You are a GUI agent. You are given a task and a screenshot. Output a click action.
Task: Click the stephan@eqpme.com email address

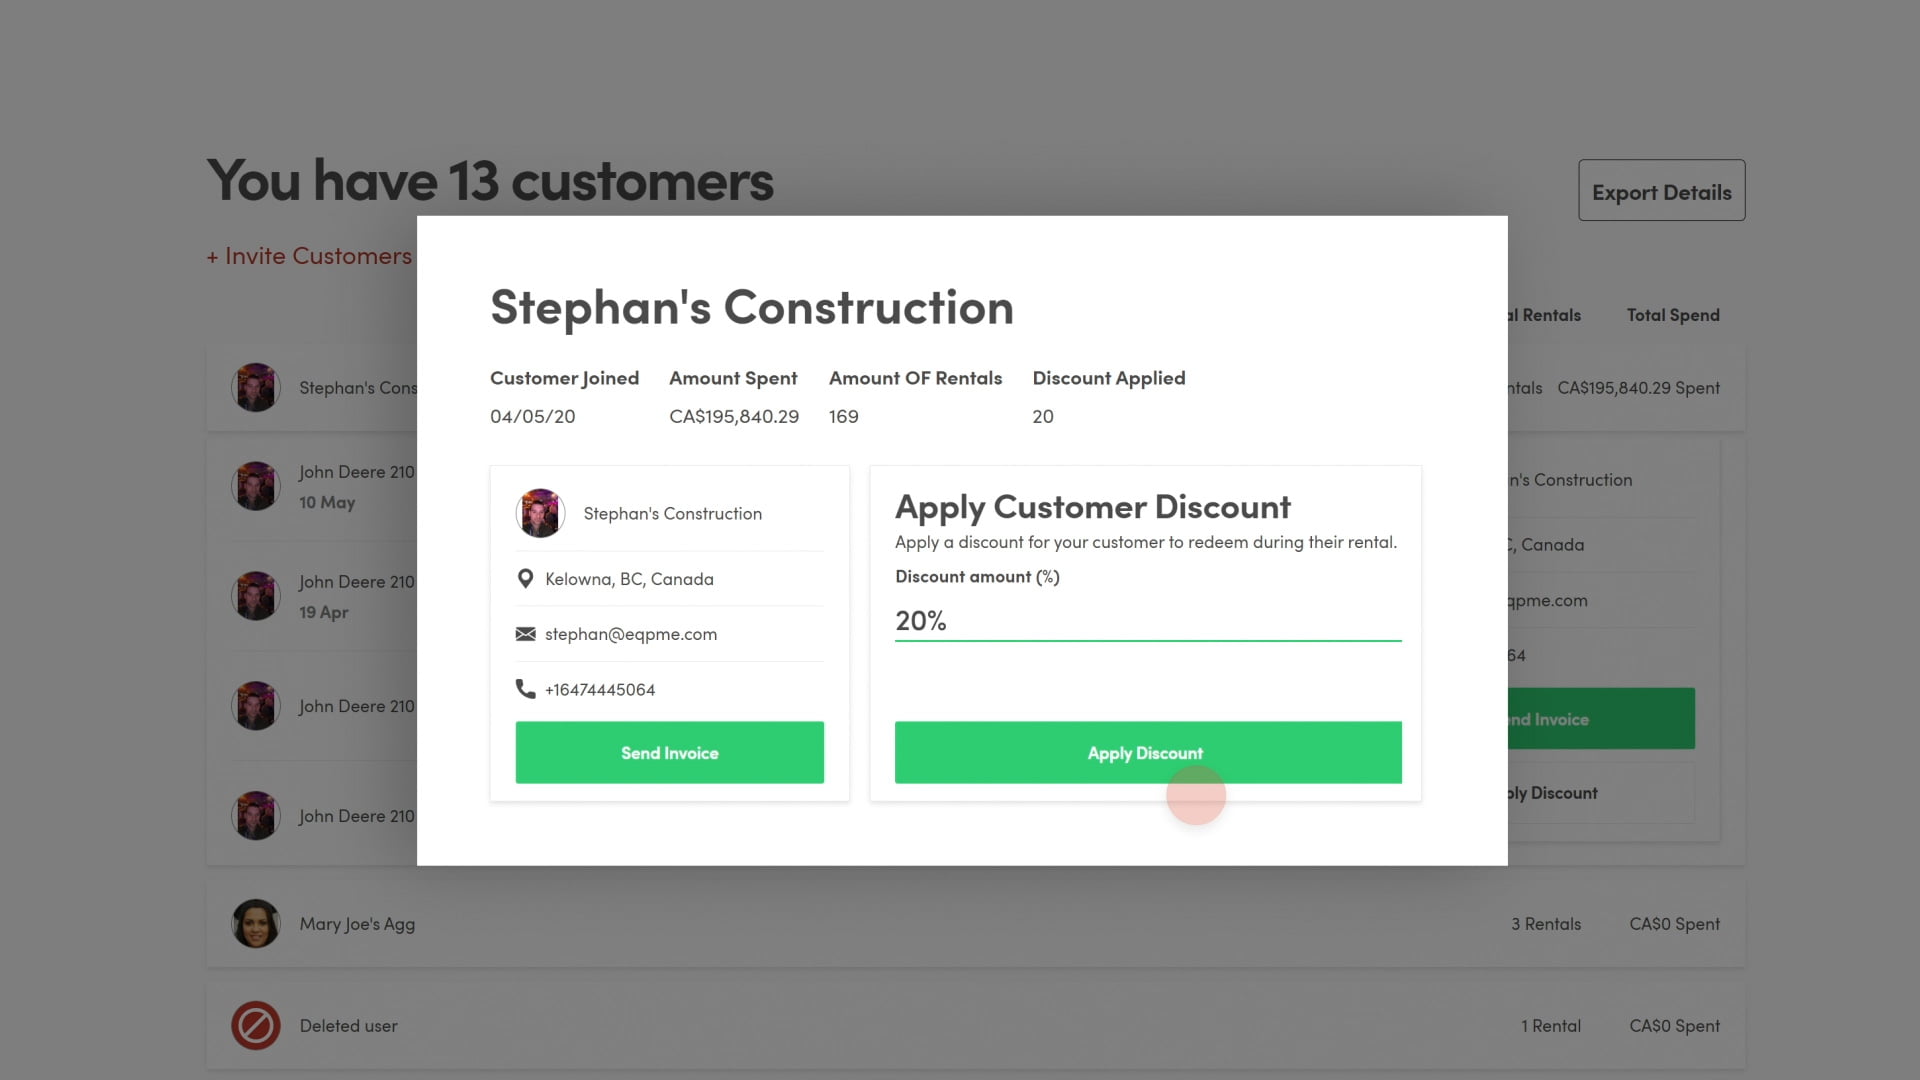tap(630, 634)
